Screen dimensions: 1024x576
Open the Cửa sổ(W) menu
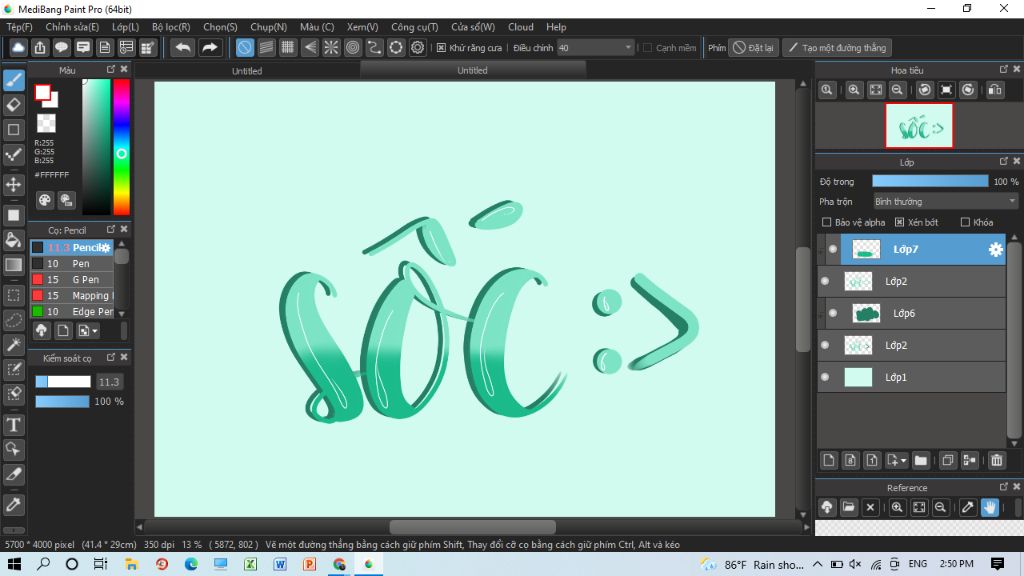click(473, 27)
